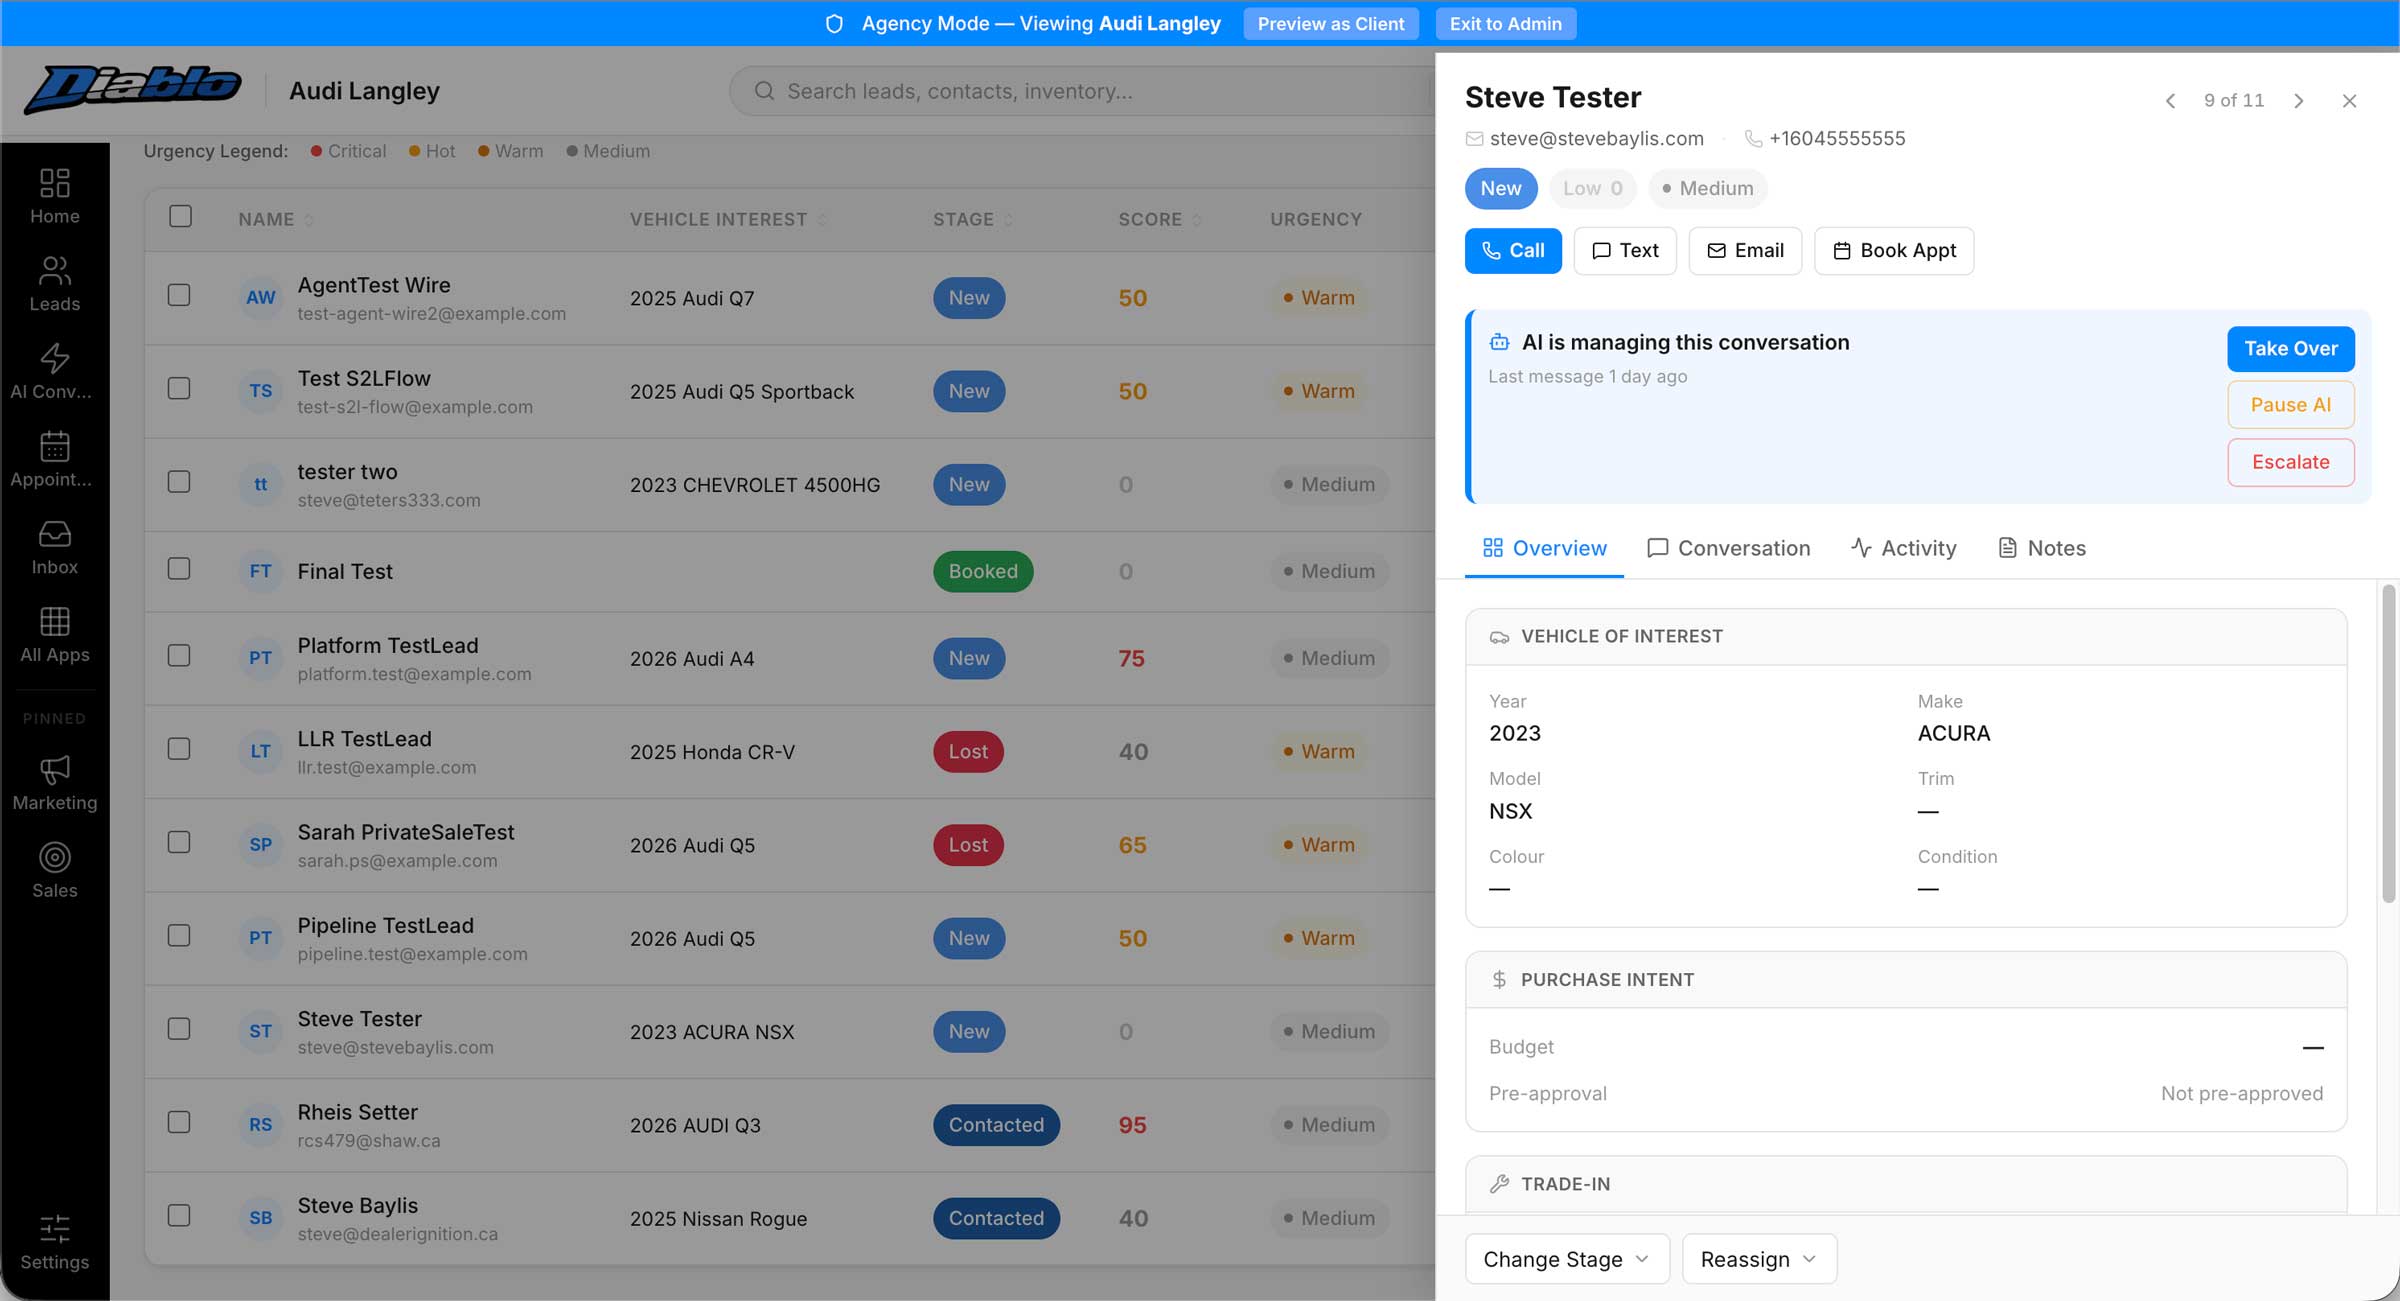Sort leads by the Name column

click(276, 219)
